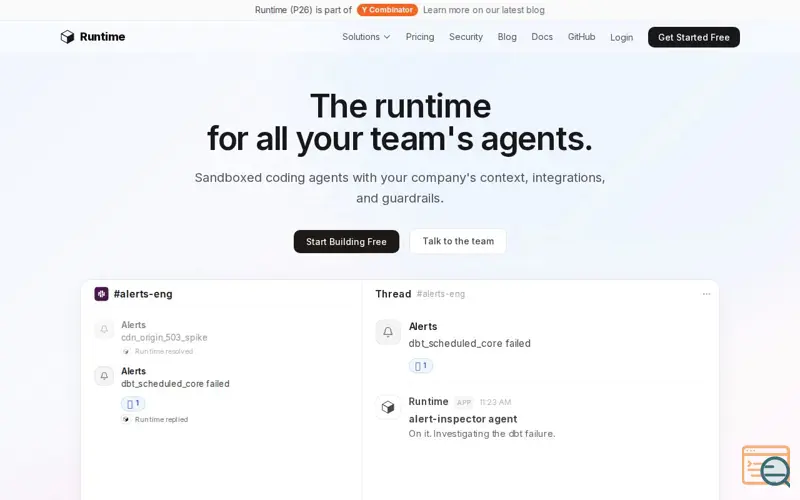Select alert-inspector agent heading
800x500 pixels.
(x=463, y=419)
